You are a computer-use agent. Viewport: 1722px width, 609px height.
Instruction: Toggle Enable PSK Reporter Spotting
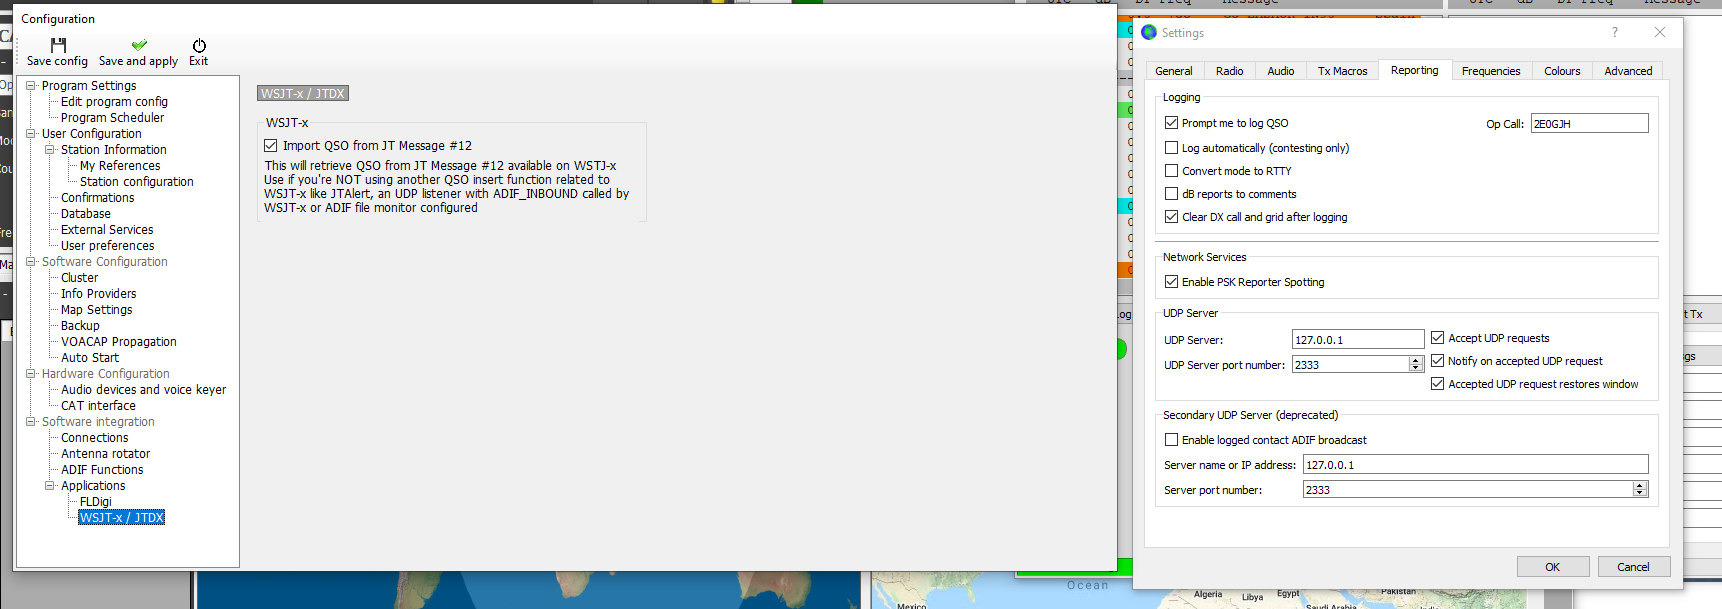click(x=1171, y=282)
